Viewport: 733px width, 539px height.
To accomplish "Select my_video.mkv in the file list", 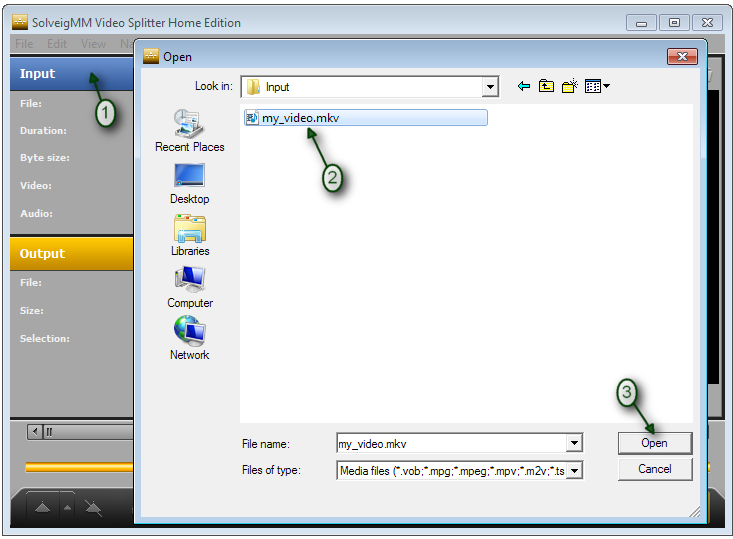I will coord(365,118).
